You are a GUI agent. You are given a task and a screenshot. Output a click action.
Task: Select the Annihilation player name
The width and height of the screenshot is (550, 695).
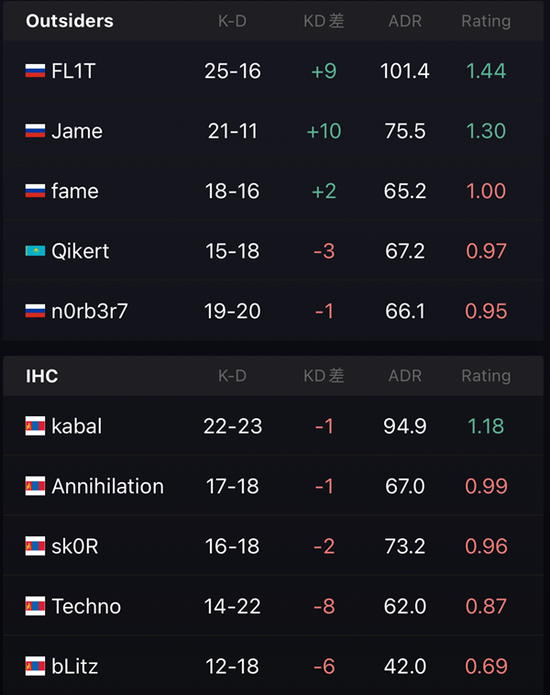[108, 486]
